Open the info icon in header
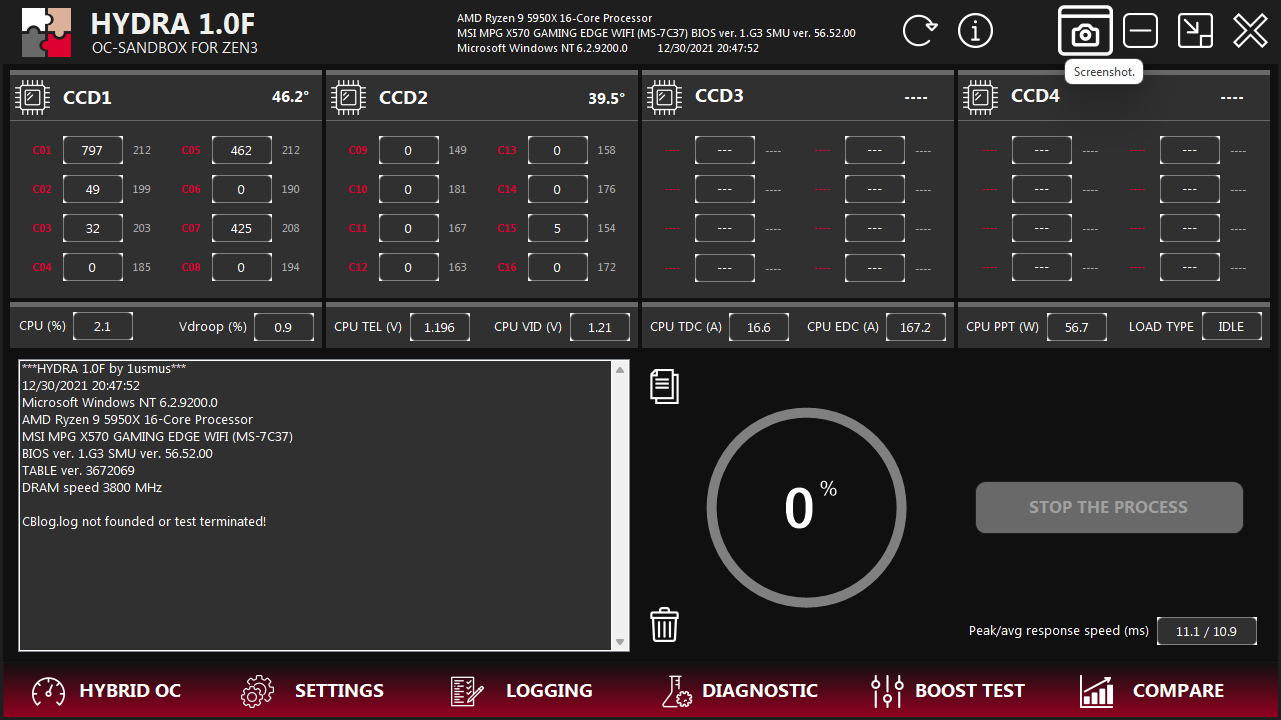The image size is (1281, 720). (x=975, y=31)
